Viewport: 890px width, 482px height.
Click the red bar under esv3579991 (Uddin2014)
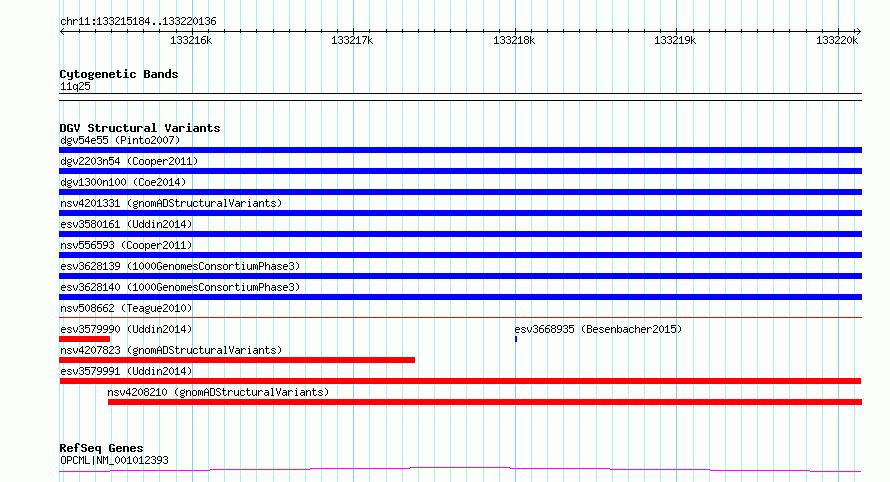tap(460, 381)
